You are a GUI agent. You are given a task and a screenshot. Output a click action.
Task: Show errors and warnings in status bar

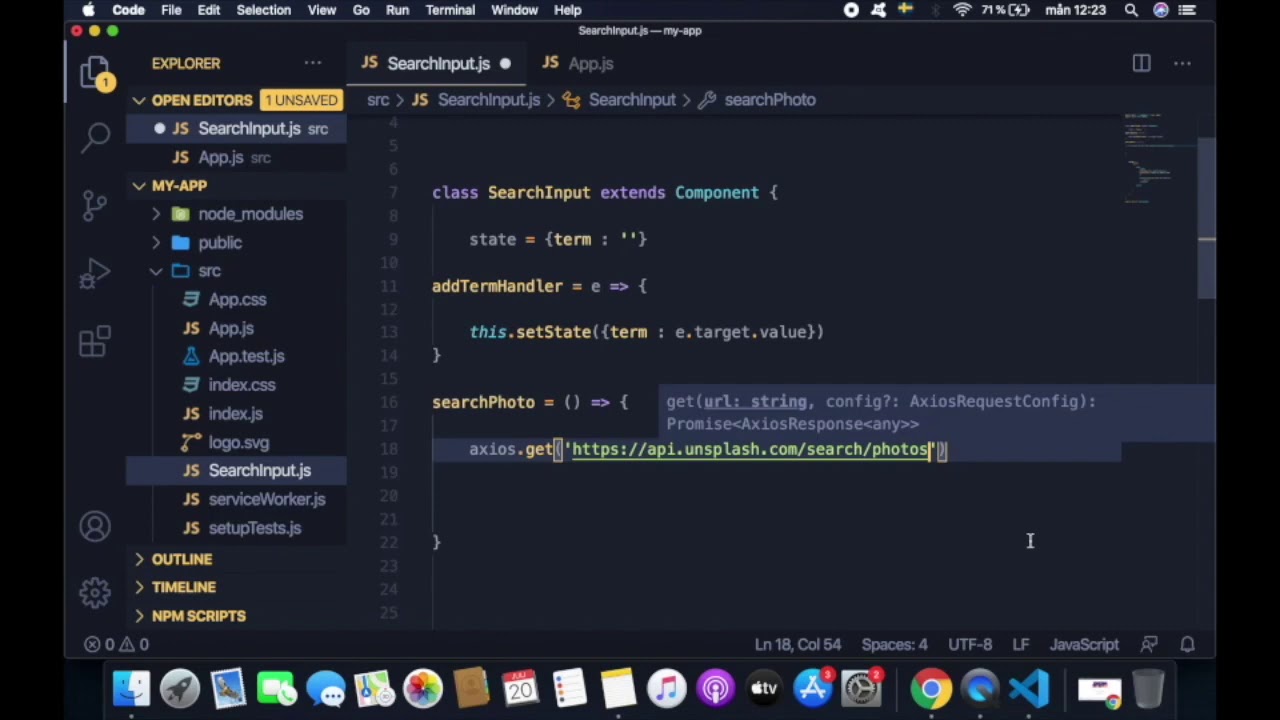click(x=117, y=645)
